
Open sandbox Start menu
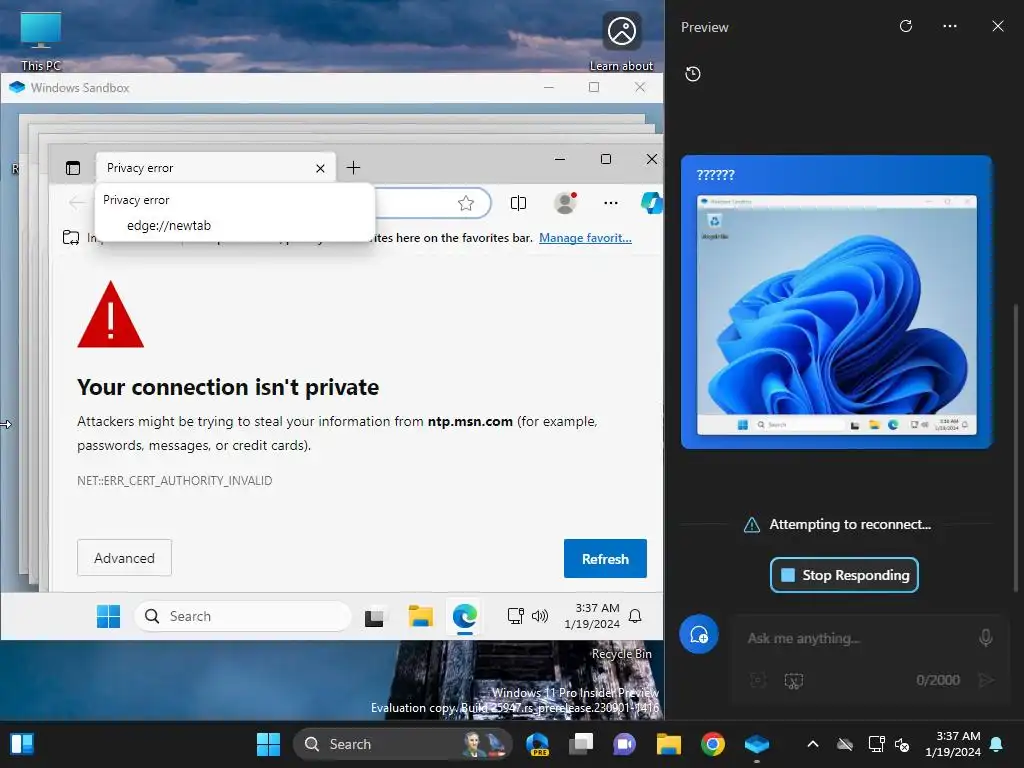pos(108,616)
